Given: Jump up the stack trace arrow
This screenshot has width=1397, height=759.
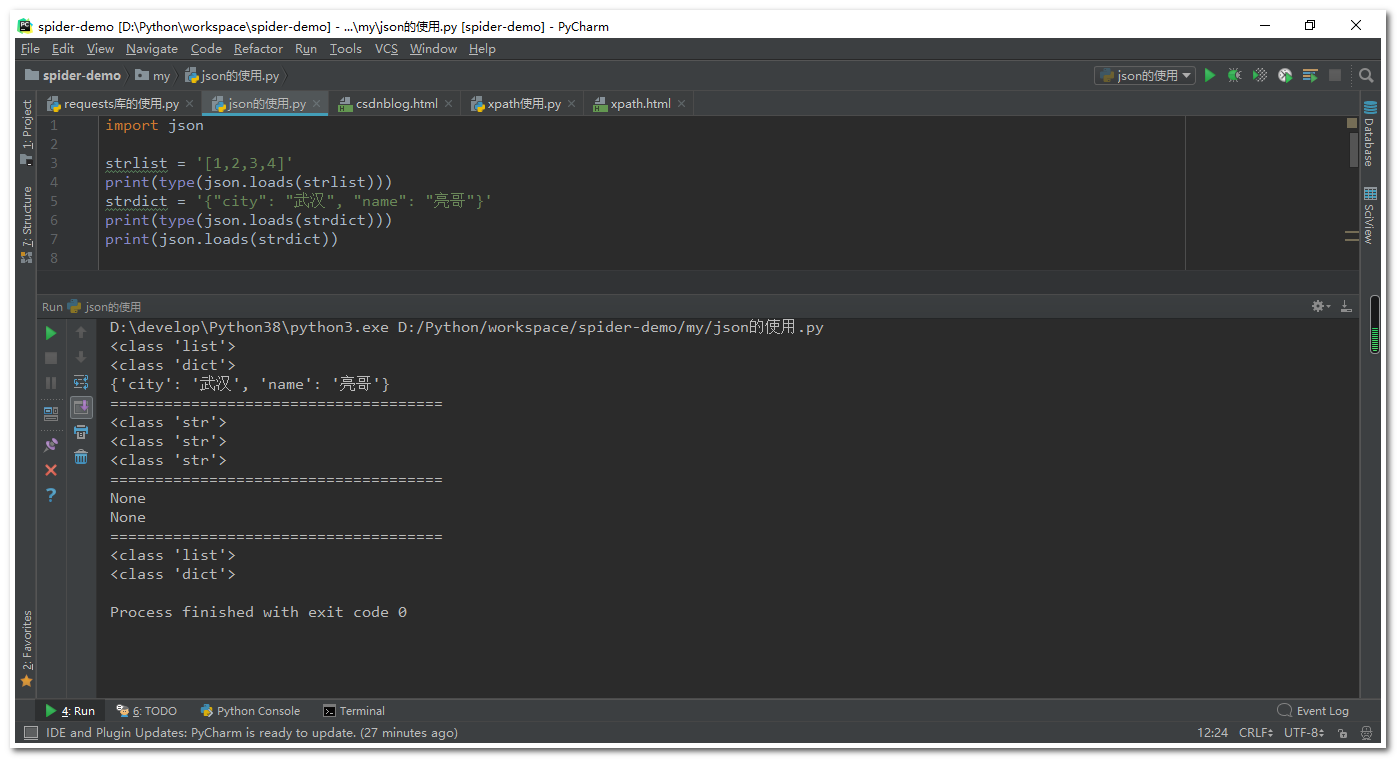Looking at the screenshot, I should click(x=81, y=333).
